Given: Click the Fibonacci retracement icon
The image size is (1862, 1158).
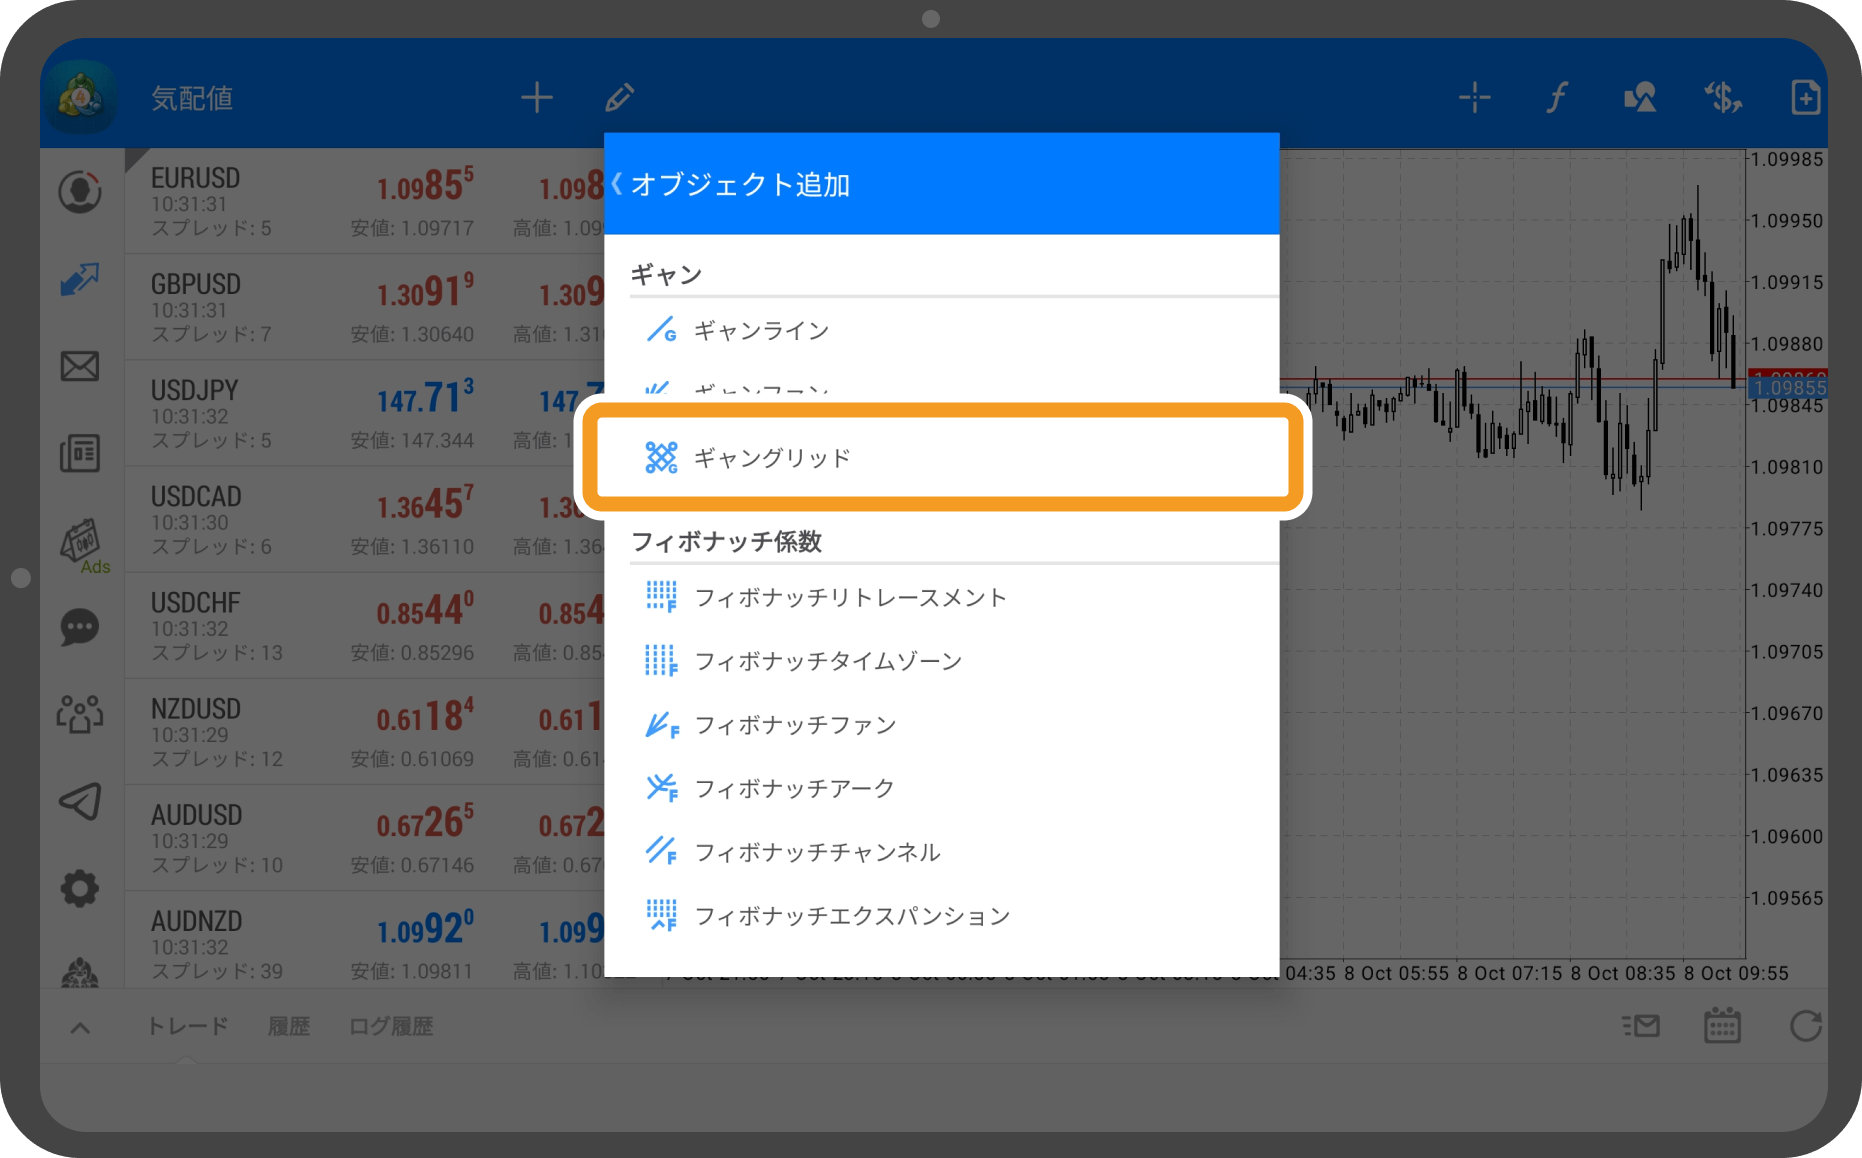Looking at the screenshot, I should (661, 597).
